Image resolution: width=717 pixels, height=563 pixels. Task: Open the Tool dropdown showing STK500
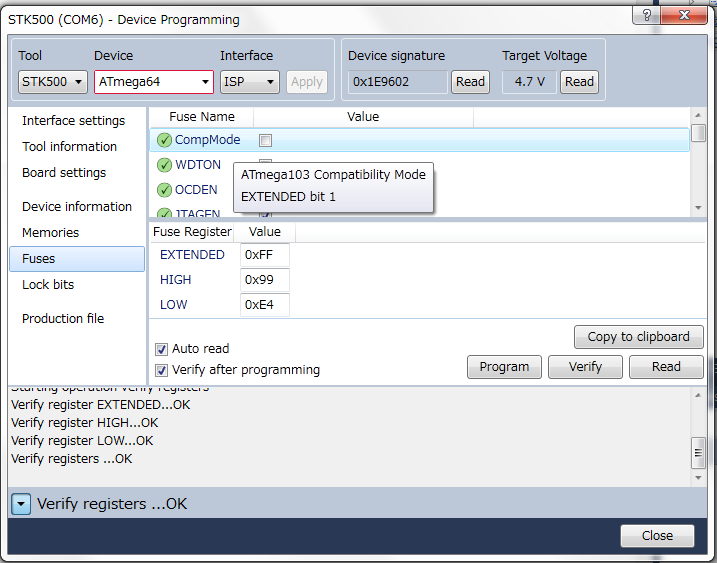pyautogui.click(x=53, y=82)
